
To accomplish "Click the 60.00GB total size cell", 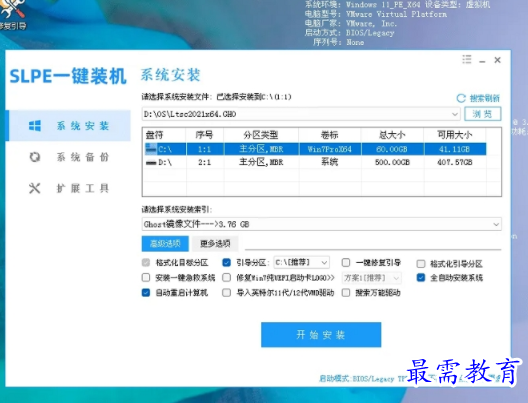I will [392, 149].
